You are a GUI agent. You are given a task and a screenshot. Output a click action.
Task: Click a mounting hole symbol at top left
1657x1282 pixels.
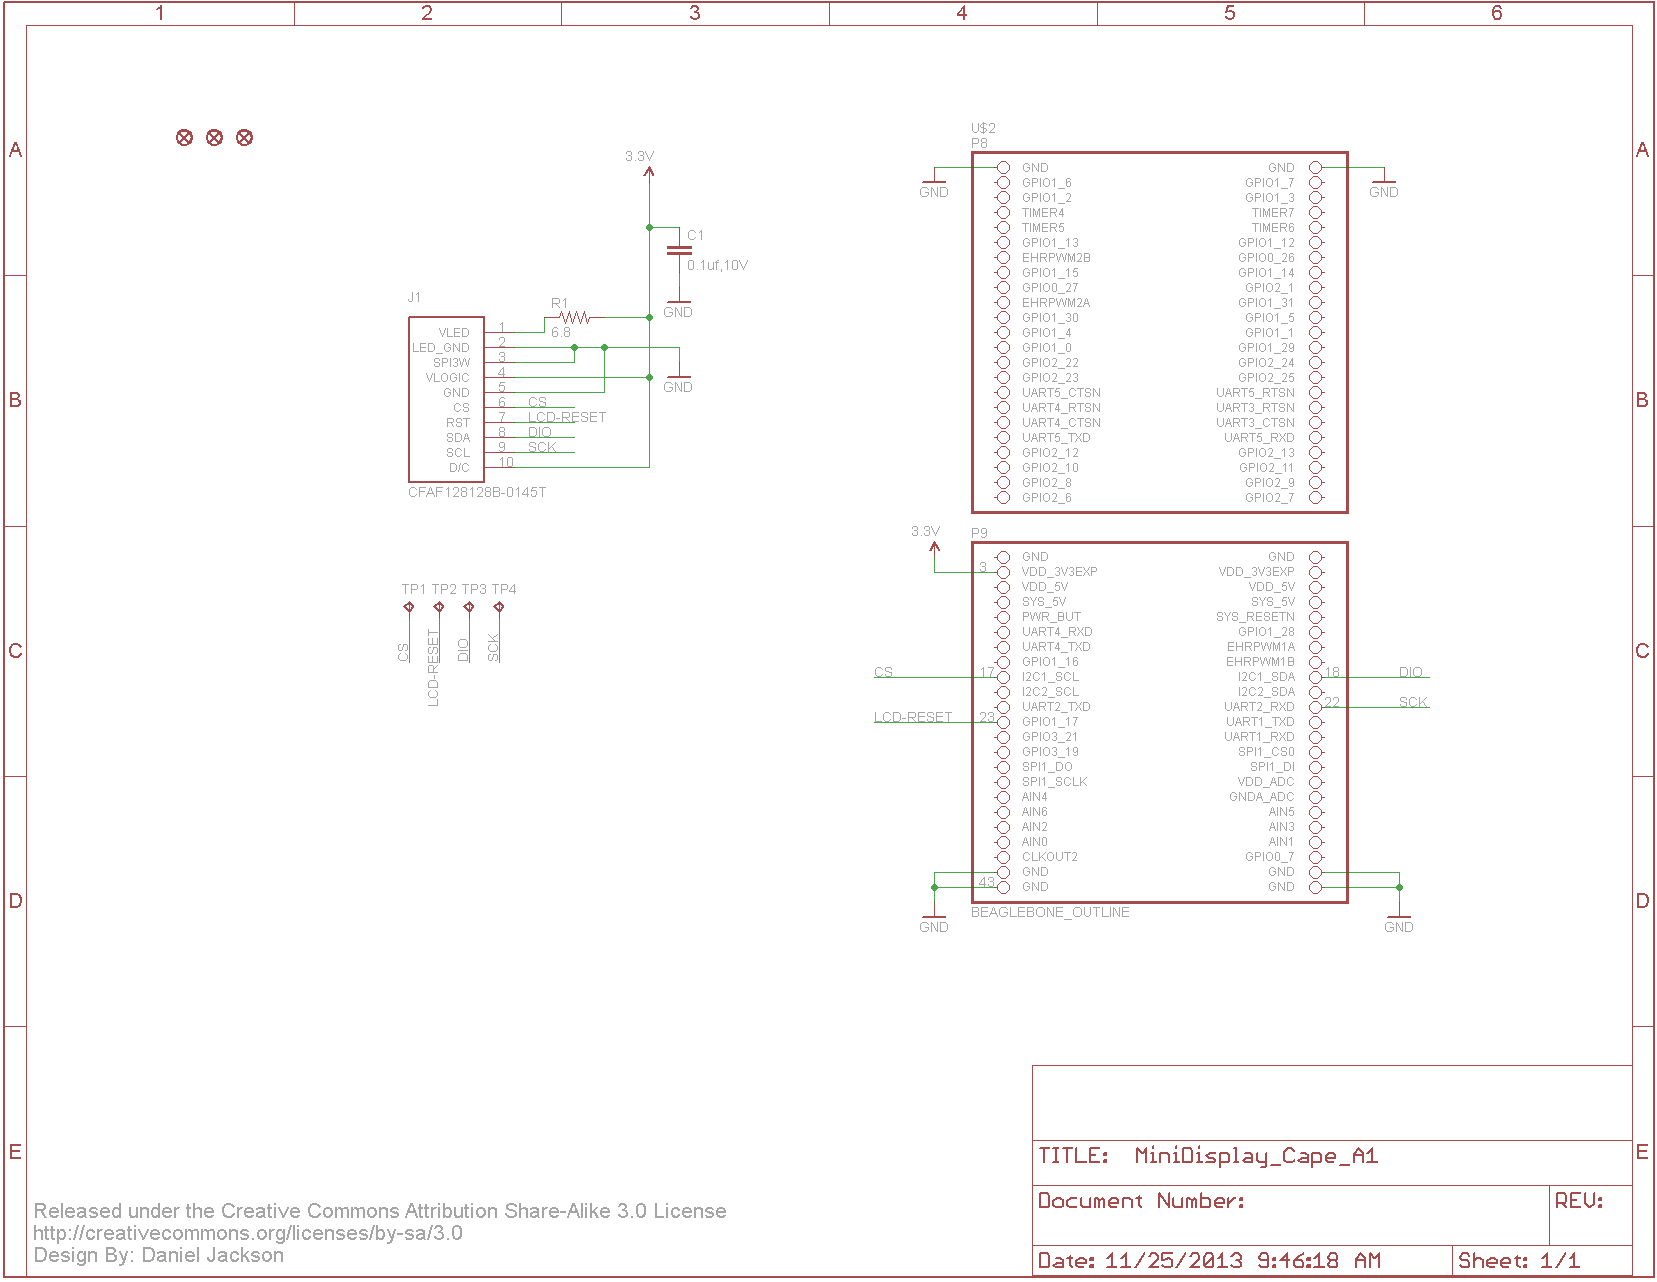coord(184,137)
